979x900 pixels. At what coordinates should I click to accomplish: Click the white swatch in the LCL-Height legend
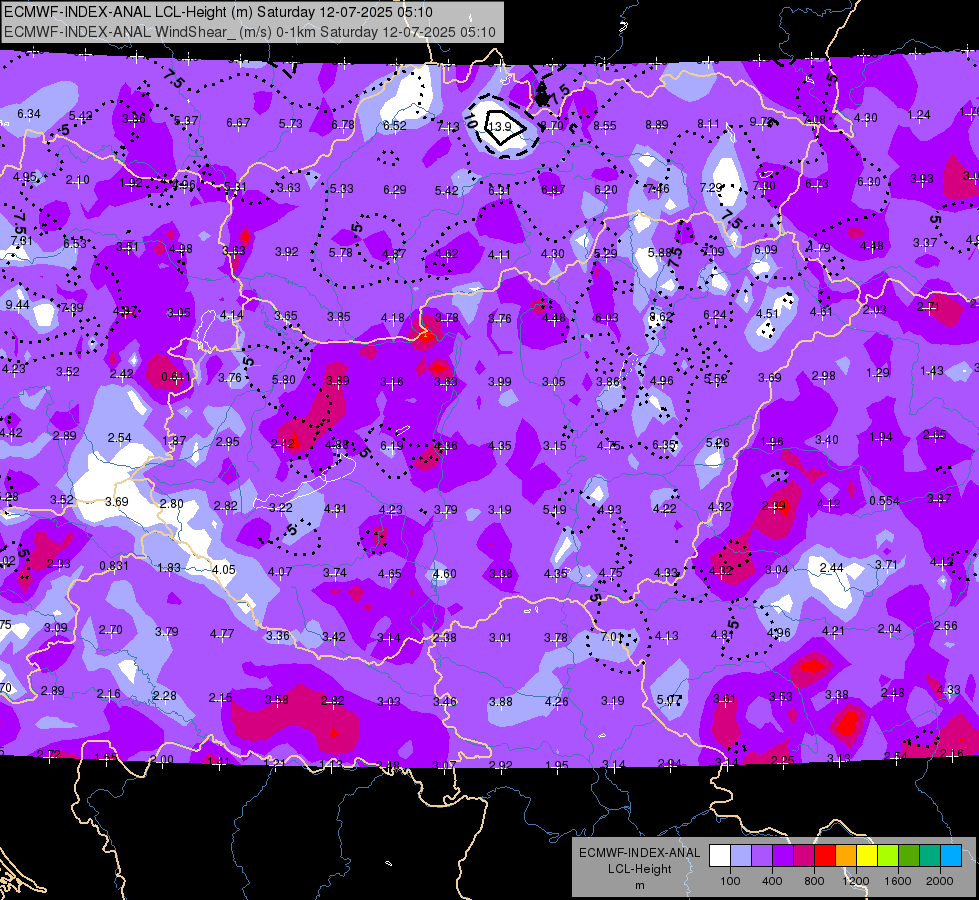[720, 856]
